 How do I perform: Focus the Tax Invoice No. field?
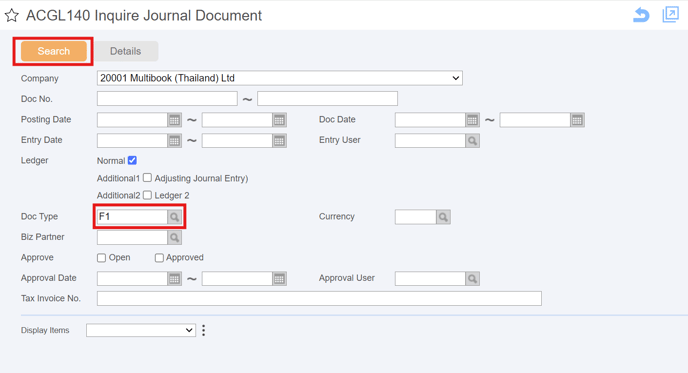pos(319,298)
